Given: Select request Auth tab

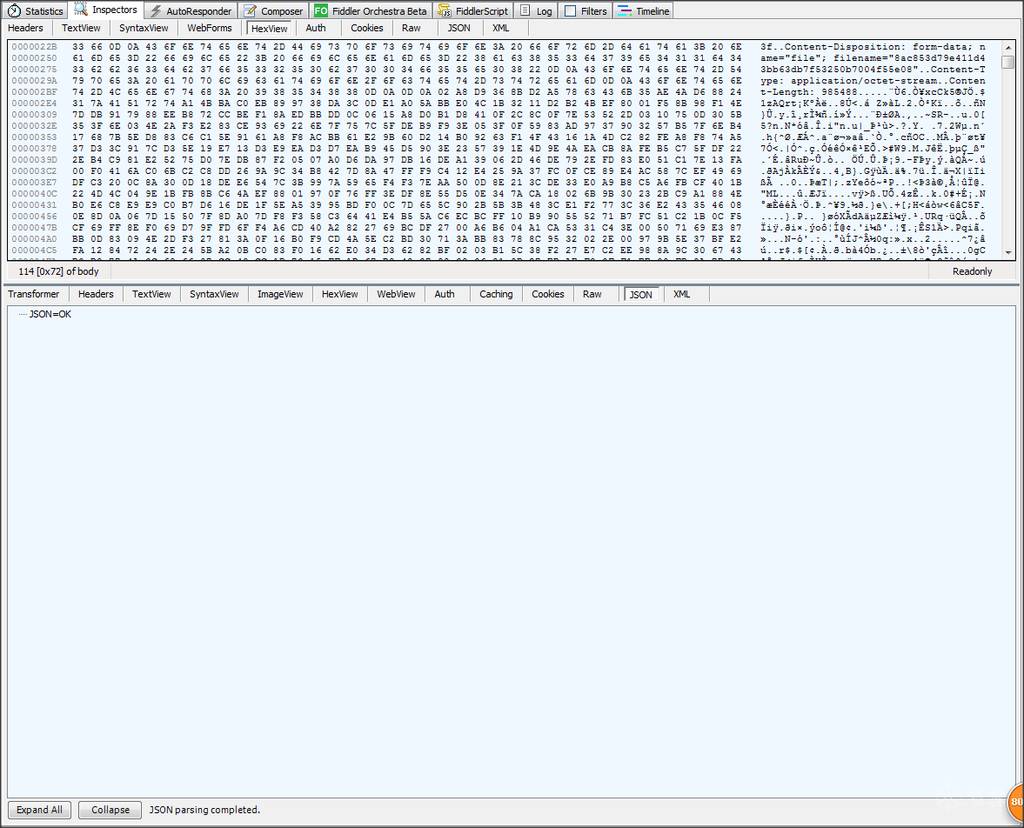Looking at the screenshot, I should 315,28.
